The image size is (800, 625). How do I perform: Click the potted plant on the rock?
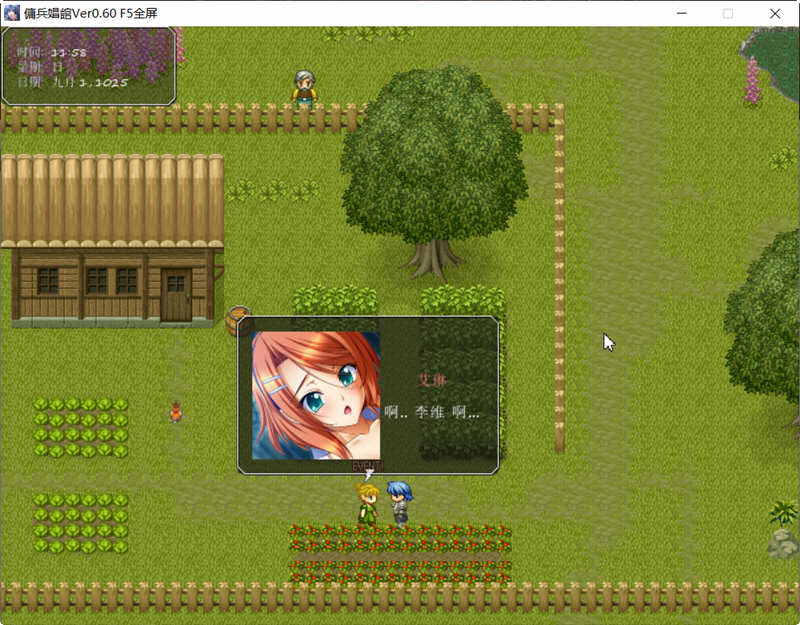pos(783,528)
